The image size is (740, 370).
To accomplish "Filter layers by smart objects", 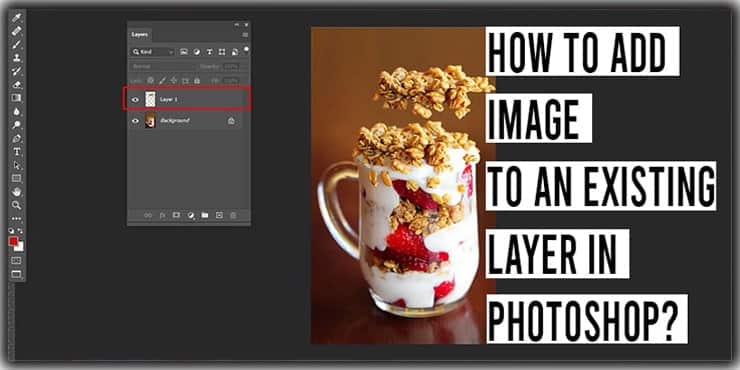I will point(235,52).
